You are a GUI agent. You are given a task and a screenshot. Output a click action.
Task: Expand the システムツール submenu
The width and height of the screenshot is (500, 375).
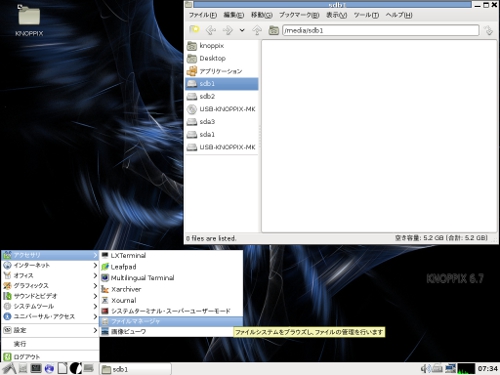[x=50, y=306]
